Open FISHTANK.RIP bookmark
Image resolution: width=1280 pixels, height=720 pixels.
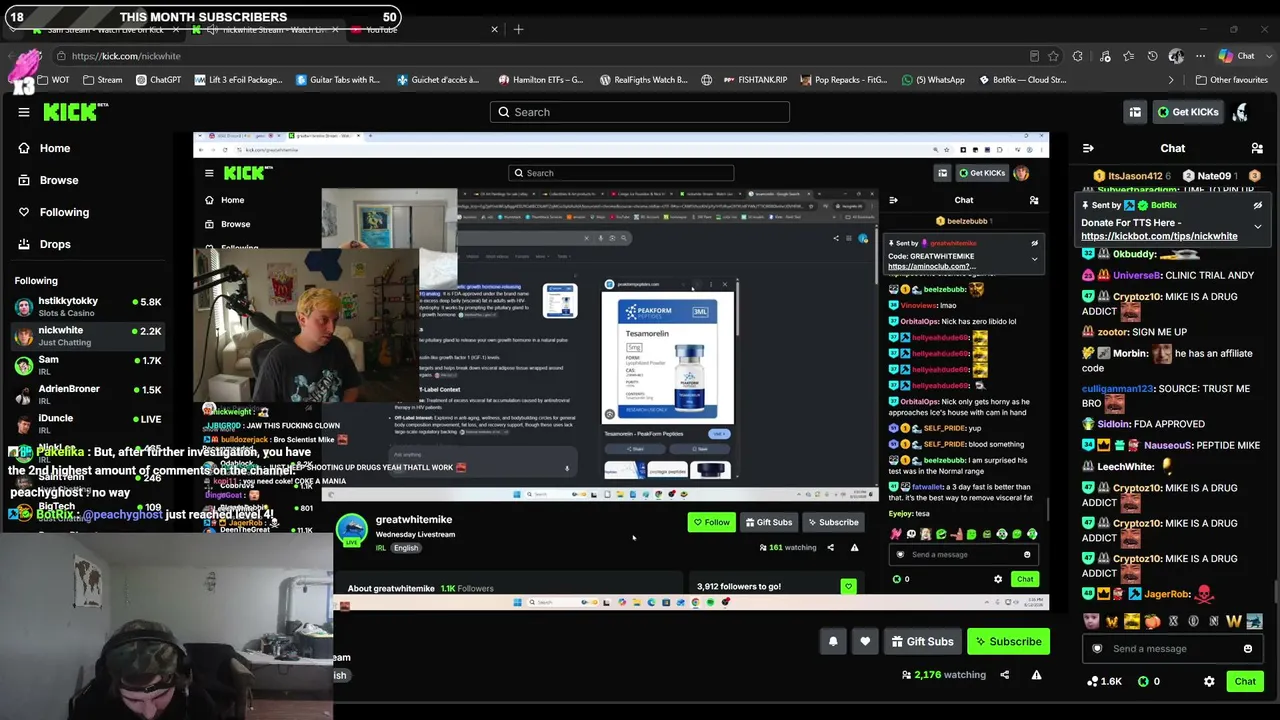(x=755, y=80)
